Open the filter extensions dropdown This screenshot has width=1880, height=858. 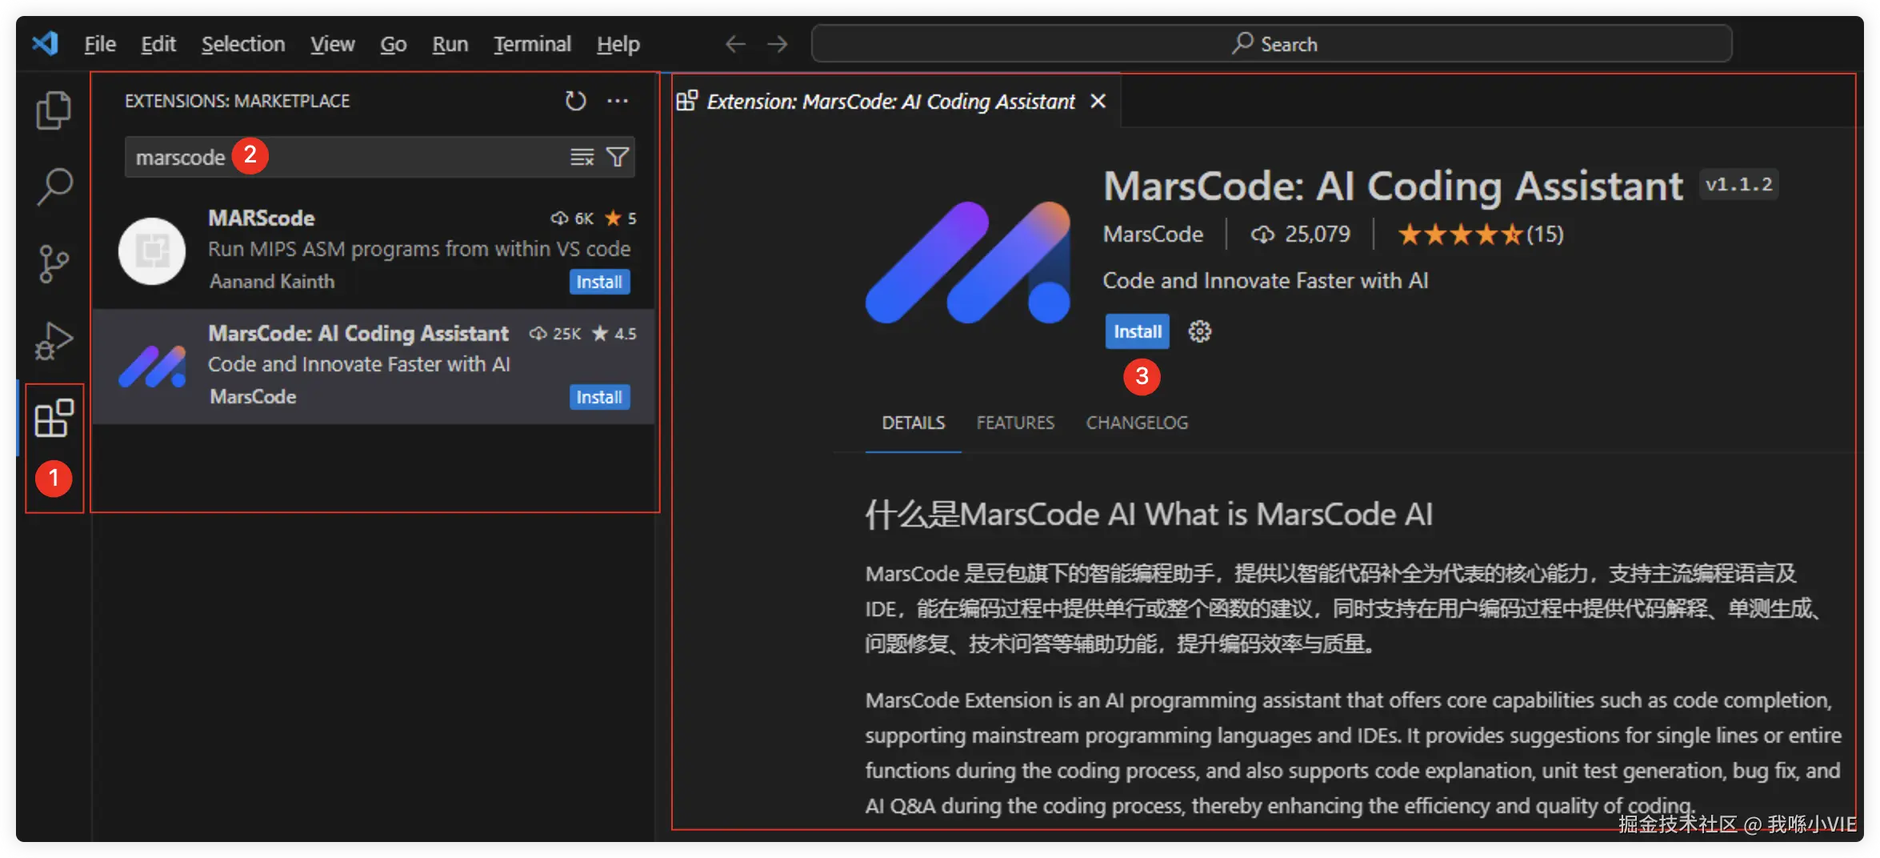tap(618, 157)
